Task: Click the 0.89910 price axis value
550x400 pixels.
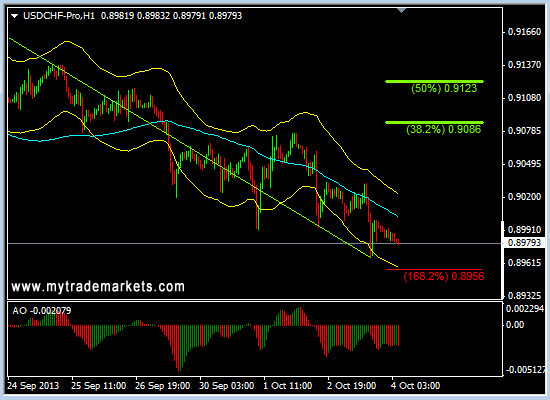Action: [525, 230]
